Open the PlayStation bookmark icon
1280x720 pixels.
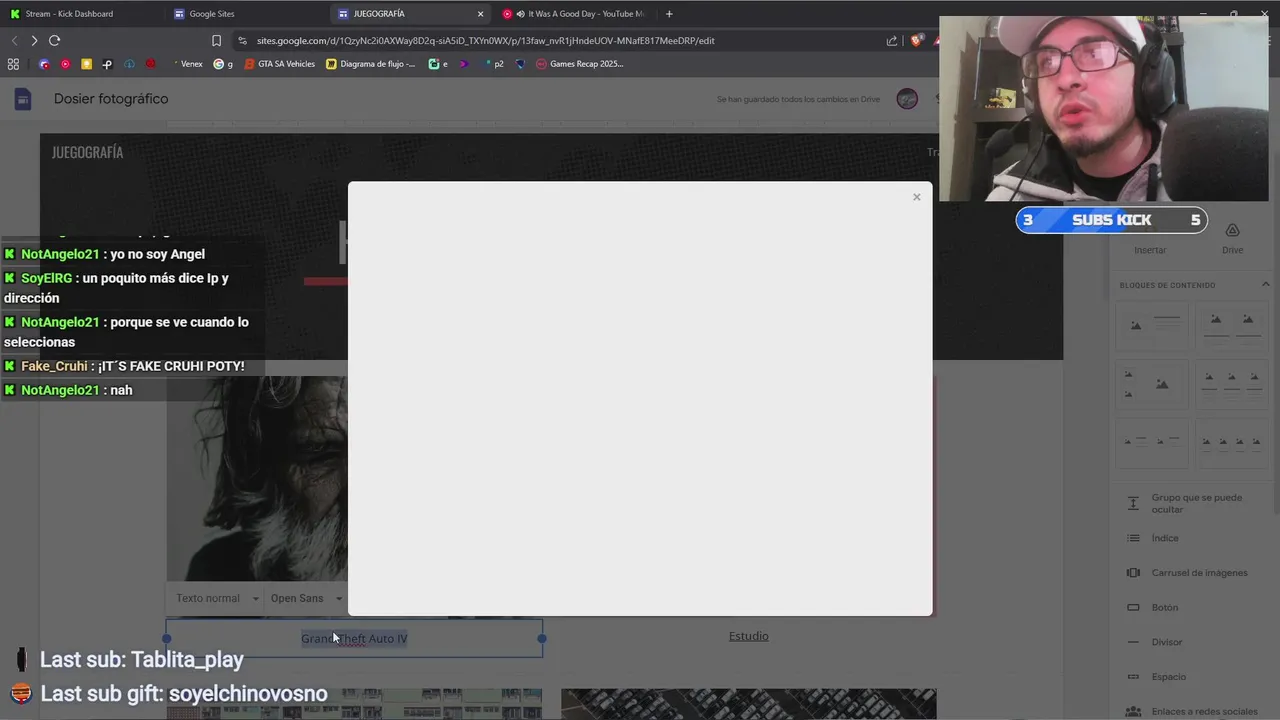tap(107, 64)
